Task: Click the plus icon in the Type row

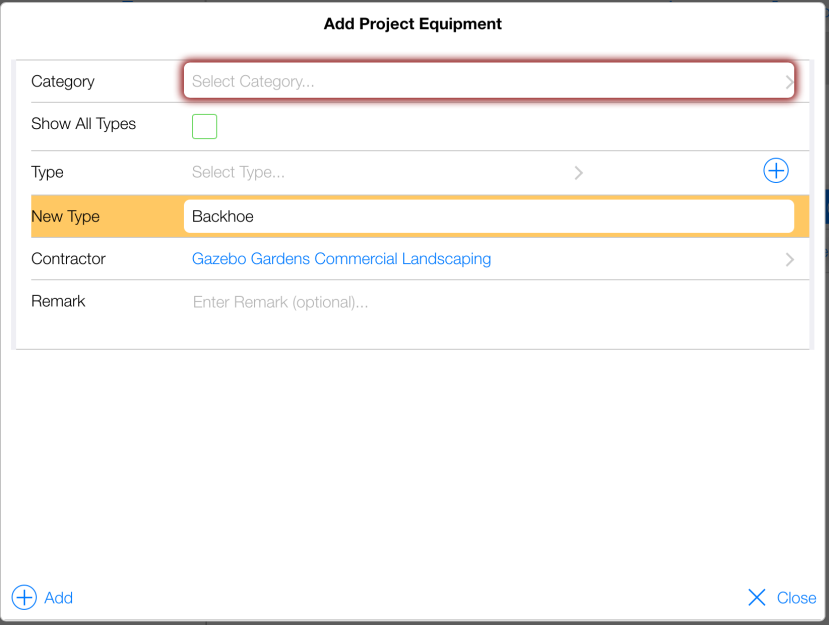Action: 776,171
